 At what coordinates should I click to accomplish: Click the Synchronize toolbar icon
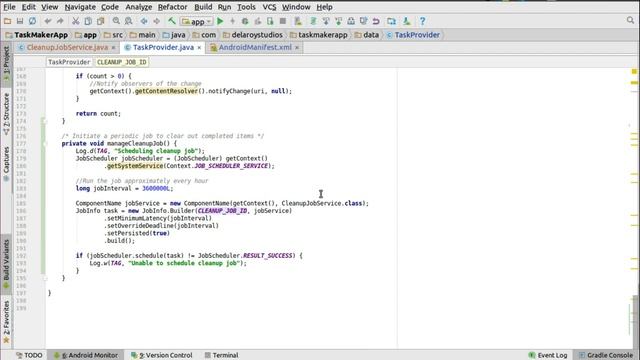click(x=32, y=21)
